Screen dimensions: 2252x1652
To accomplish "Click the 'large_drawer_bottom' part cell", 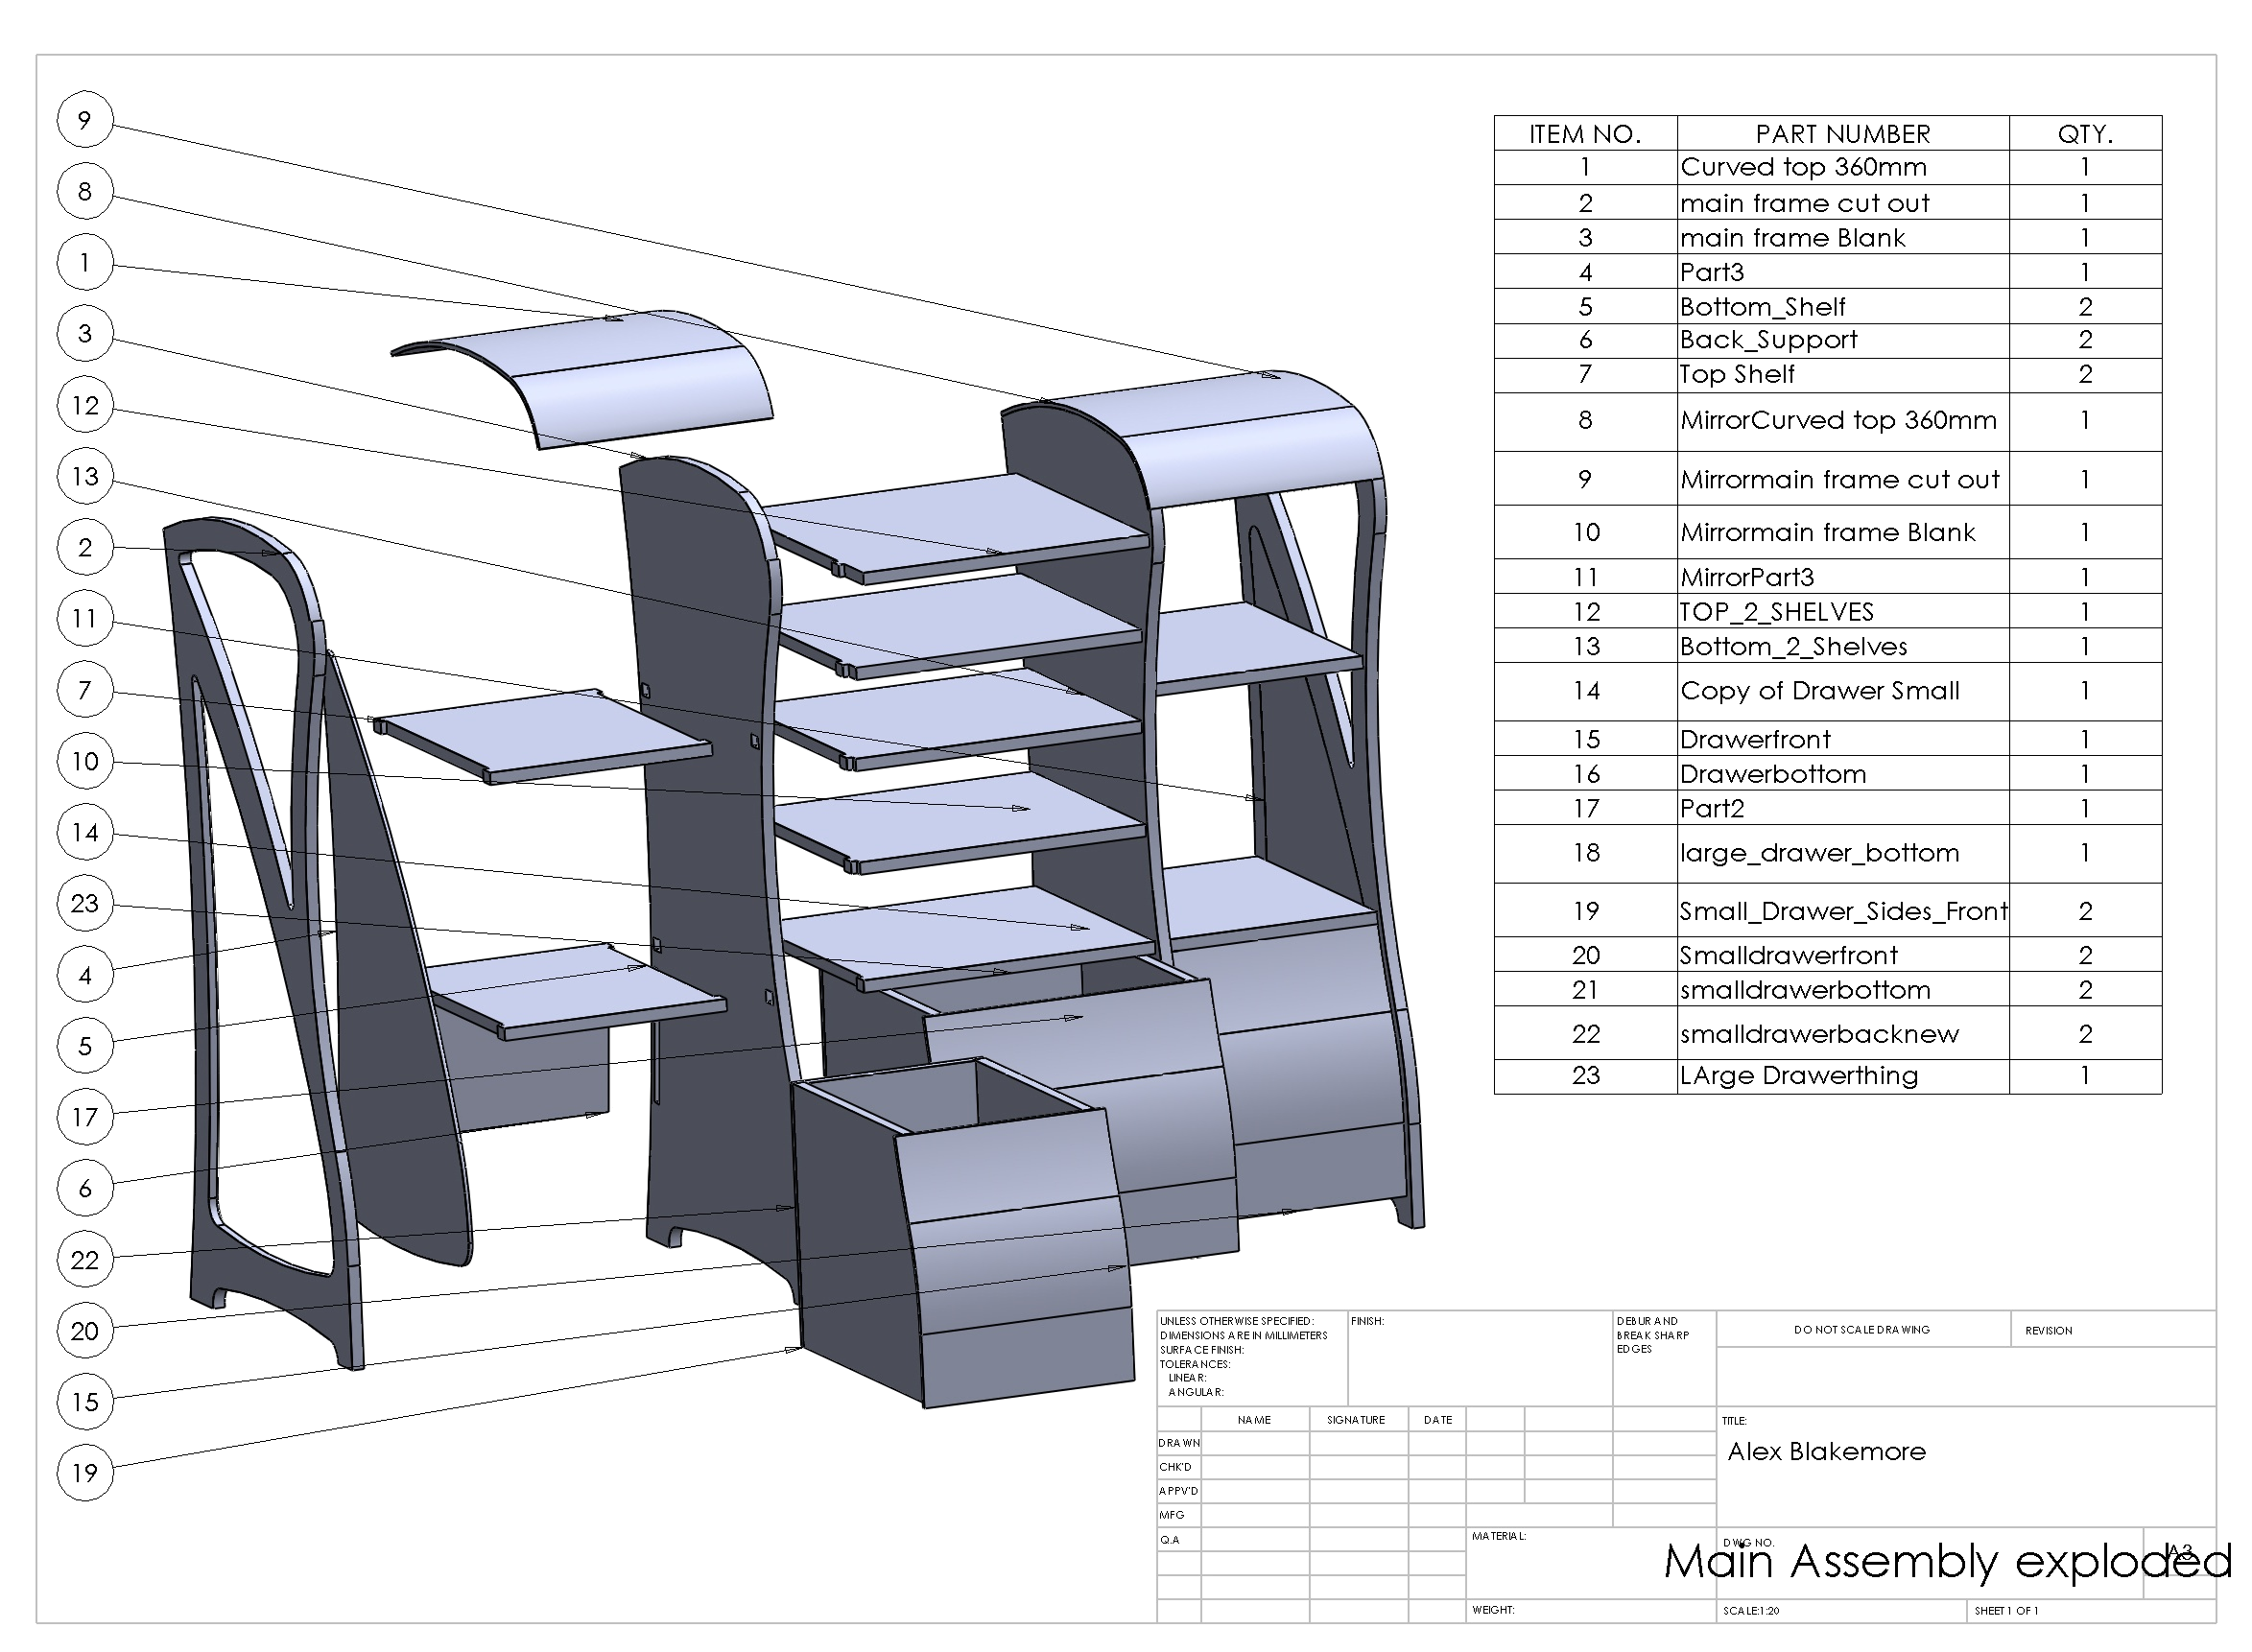I will (1842, 853).
